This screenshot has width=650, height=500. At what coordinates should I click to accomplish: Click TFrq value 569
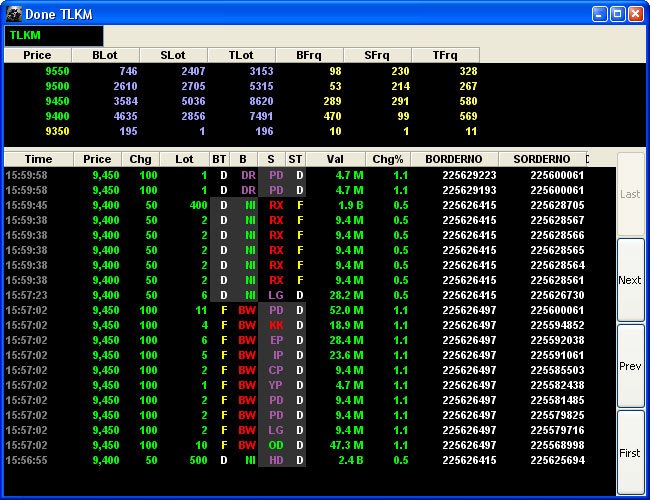(468, 117)
